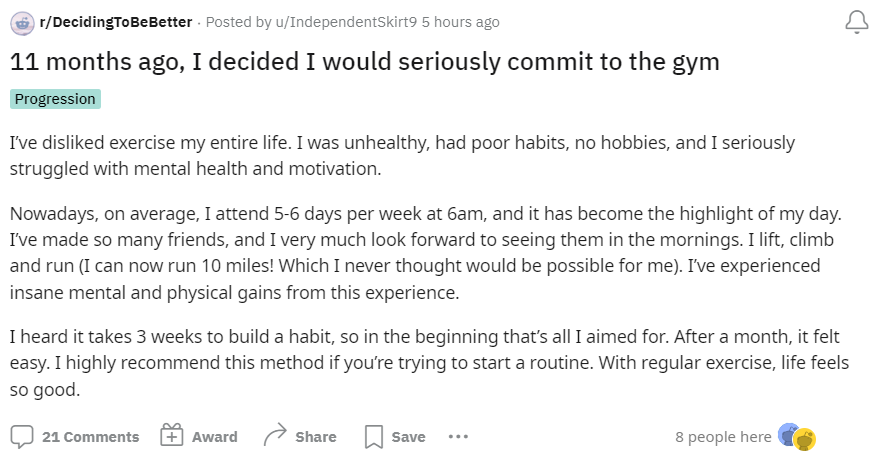Screen dimensions: 869x462
Task: Open Share options via the Share label
Action: point(316,437)
